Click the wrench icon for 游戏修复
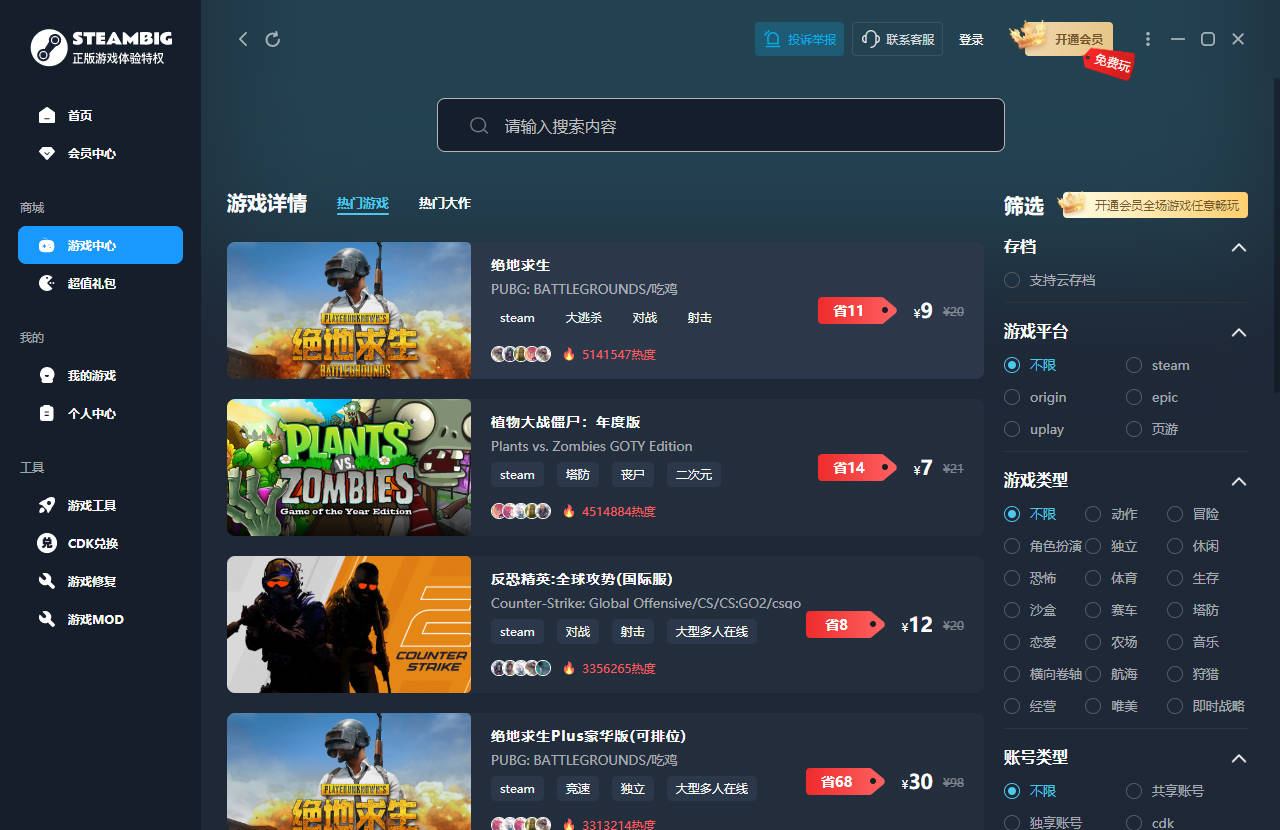Screen dimensions: 1280x830 47,582
